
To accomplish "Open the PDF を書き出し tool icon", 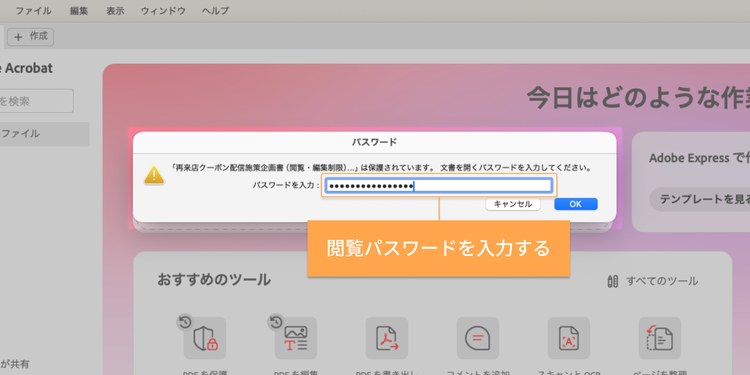I will [387, 338].
